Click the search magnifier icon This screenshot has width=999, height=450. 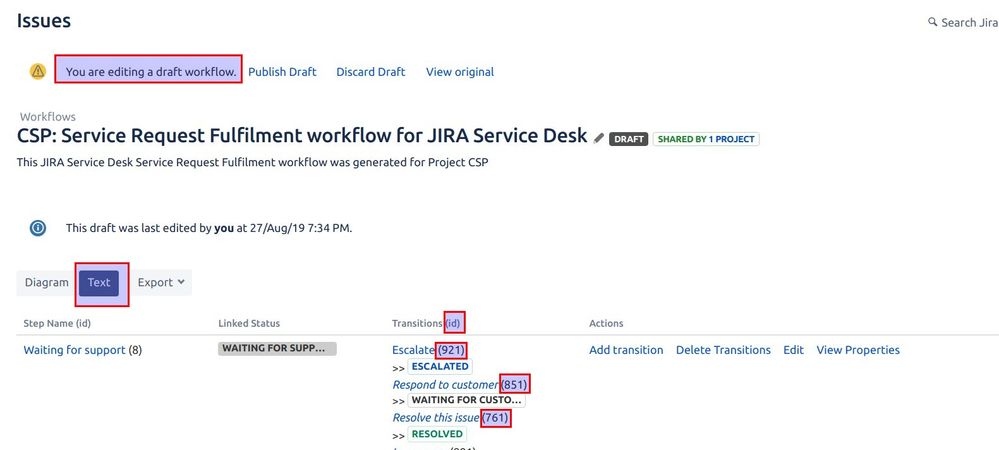click(932, 22)
